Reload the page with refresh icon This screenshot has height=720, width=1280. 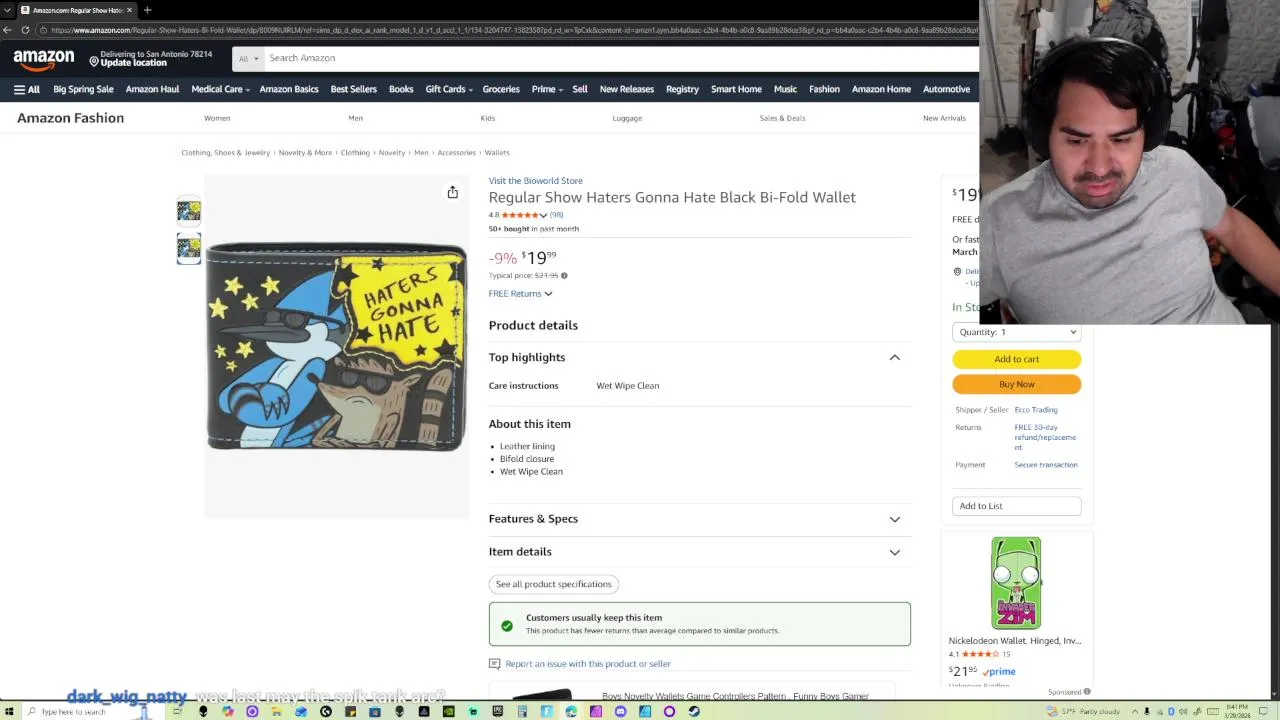pos(26,30)
